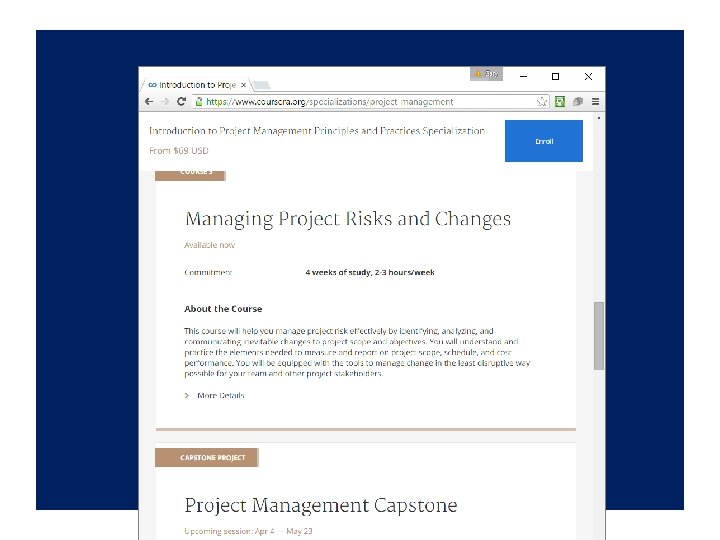This screenshot has width=720, height=540.
Task: Click the user profile badge in title bar
Action: coord(486,74)
